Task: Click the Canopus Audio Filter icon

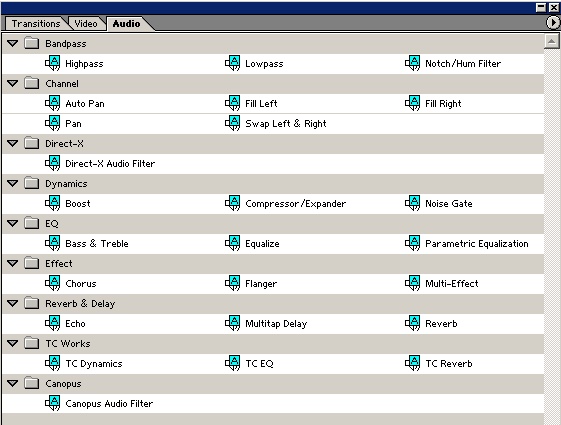Action: [53, 403]
